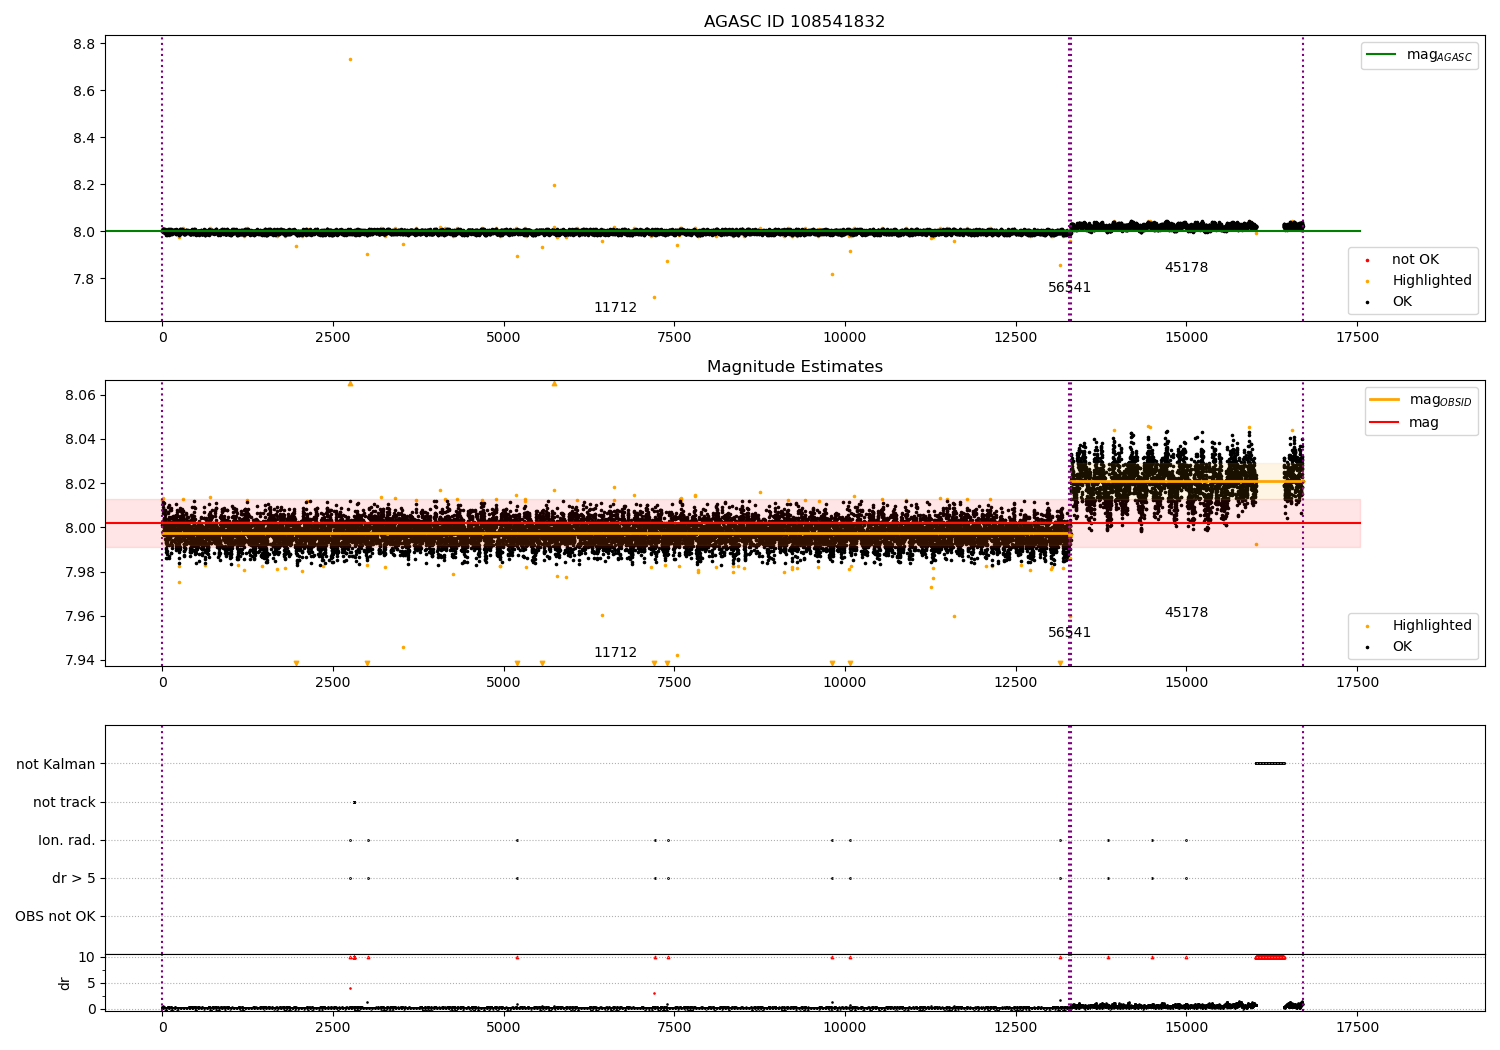Click the 8.06 y-axis tick label

pos(80,396)
